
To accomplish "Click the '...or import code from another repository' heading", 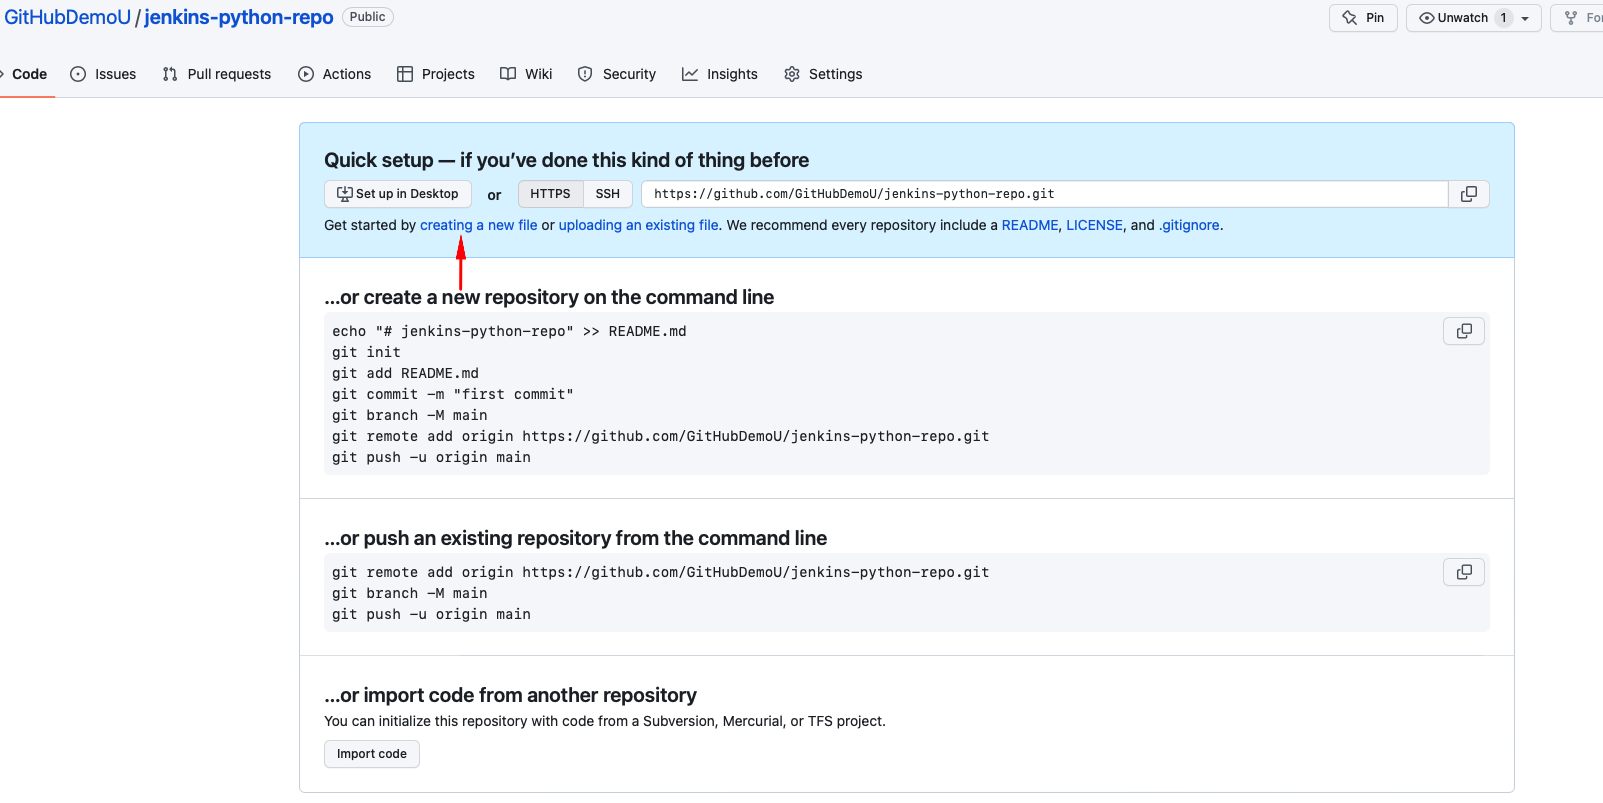I will 510,695.
